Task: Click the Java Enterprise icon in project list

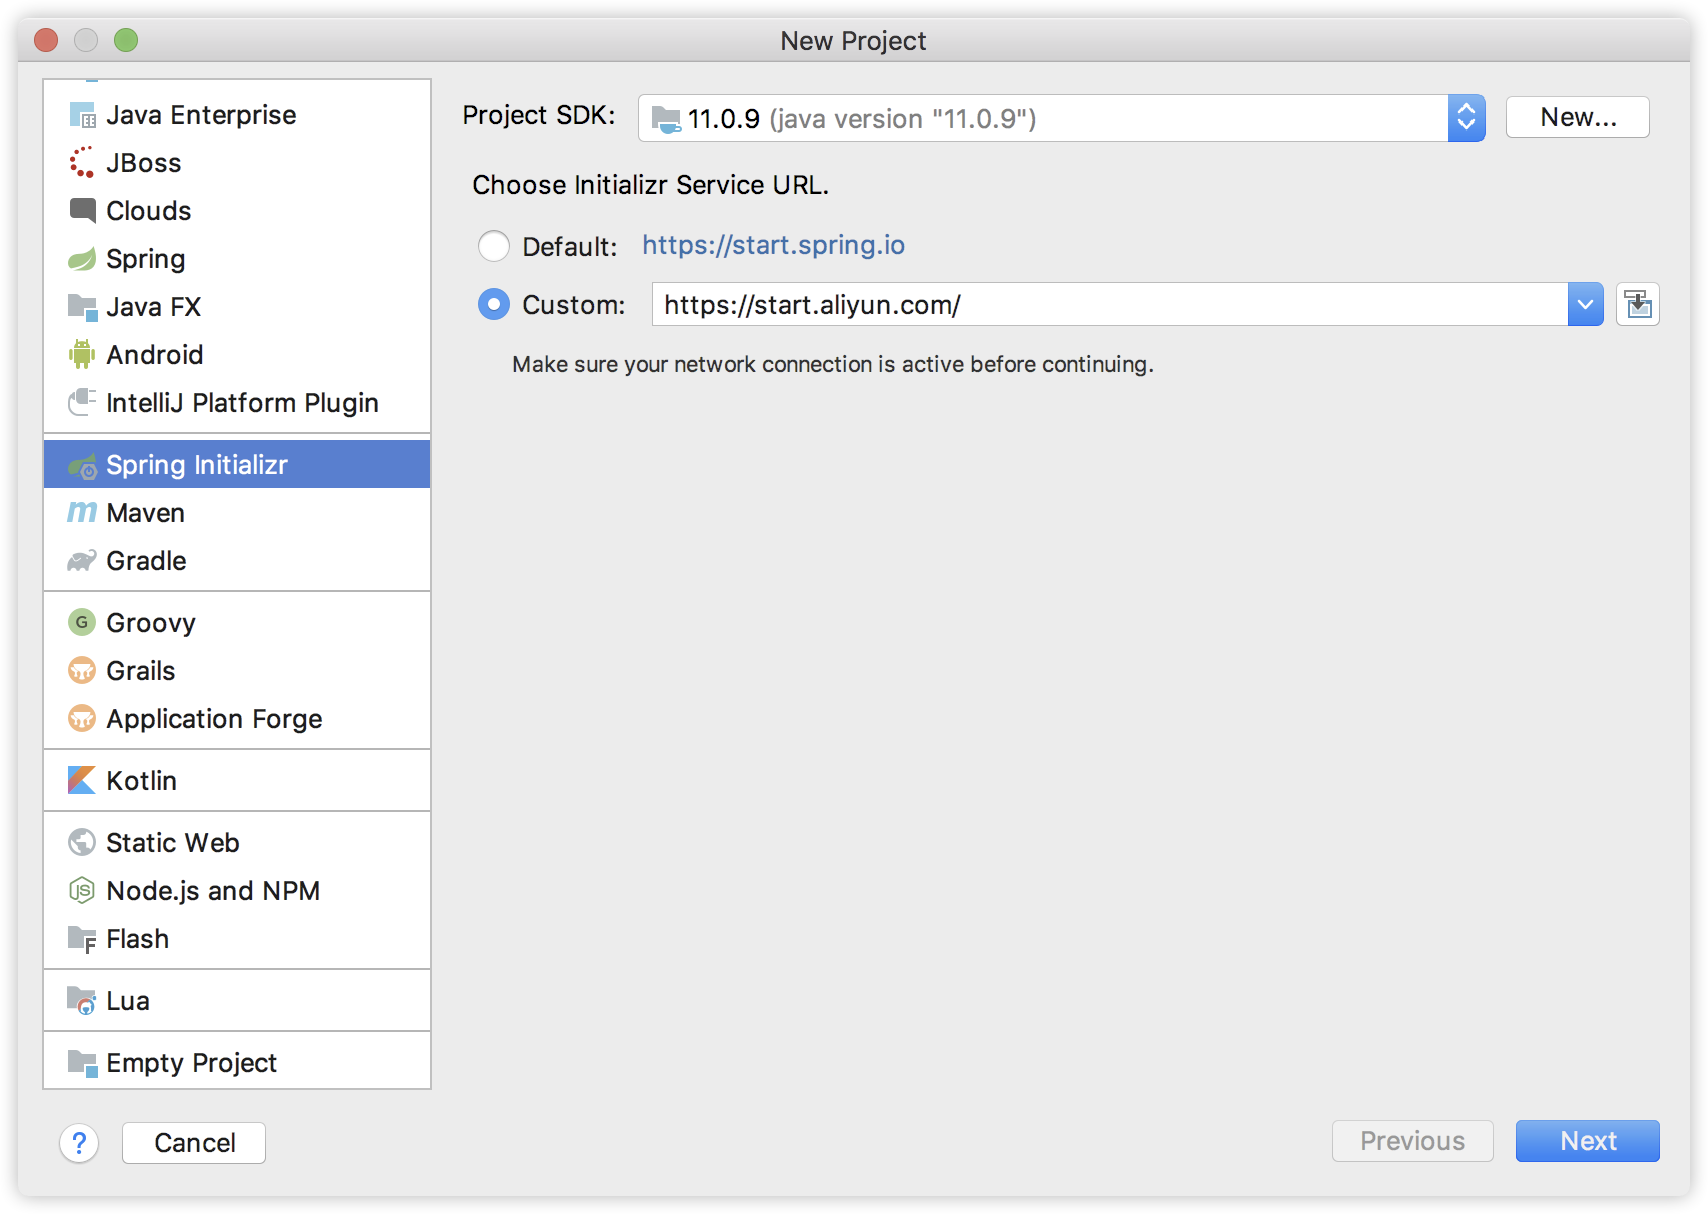Action: (82, 115)
